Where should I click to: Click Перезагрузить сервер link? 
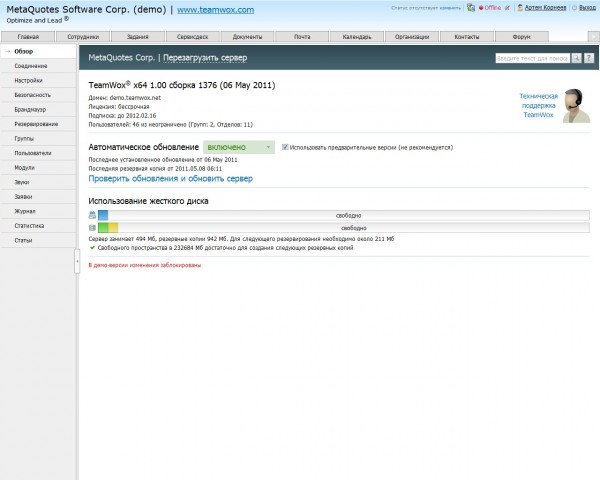pyautogui.click(x=205, y=58)
